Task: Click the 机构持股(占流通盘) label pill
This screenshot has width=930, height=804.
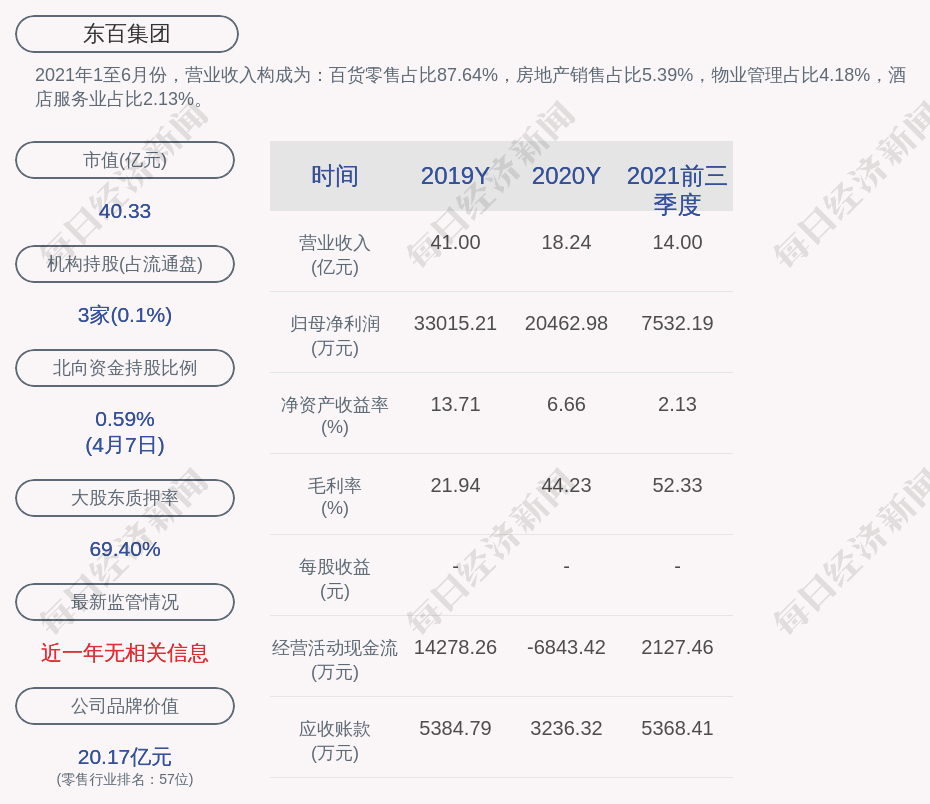Action: pos(125,264)
